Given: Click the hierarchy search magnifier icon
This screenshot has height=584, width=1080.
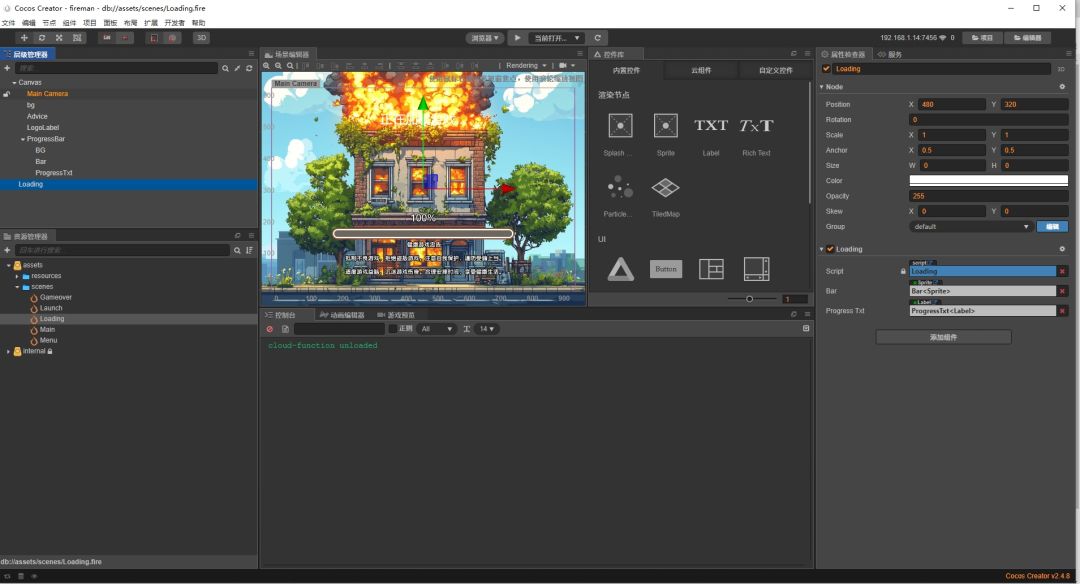Looking at the screenshot, I should point(225,68).
